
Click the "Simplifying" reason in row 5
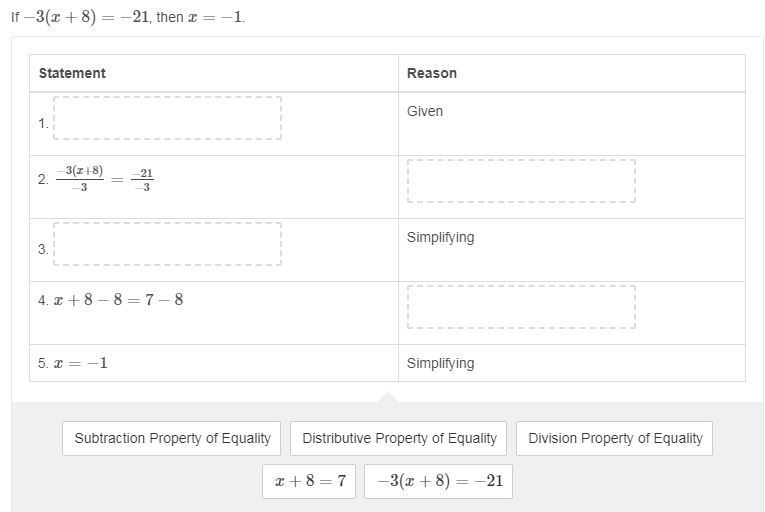pyautogui.click(x=440, y=363)
